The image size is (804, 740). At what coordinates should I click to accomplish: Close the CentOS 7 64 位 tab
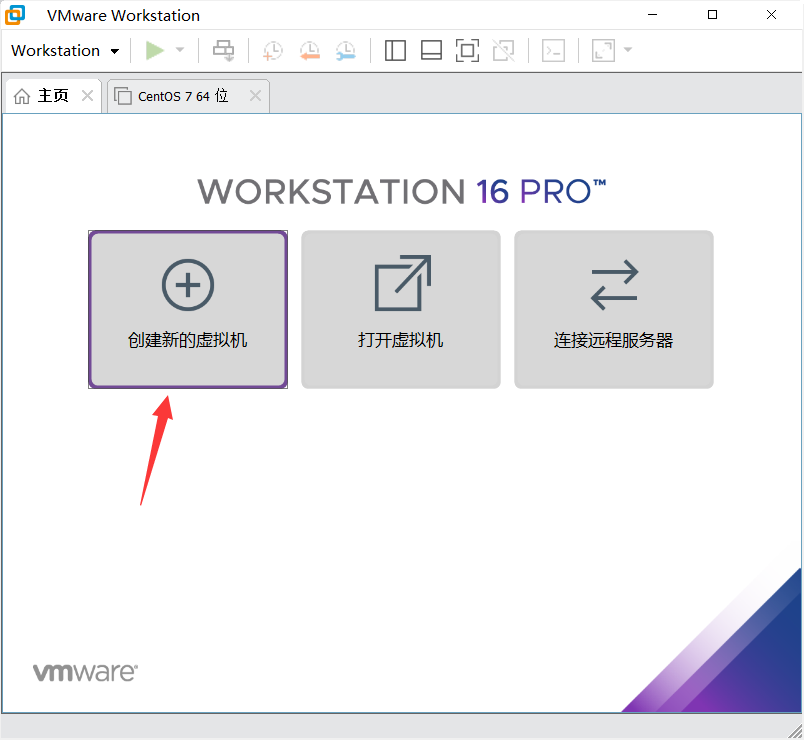pyautogui.click(x=255, y=95)
